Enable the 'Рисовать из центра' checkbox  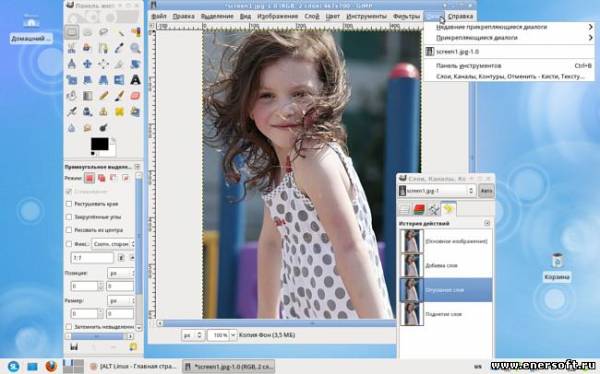(x=69, y=230)
